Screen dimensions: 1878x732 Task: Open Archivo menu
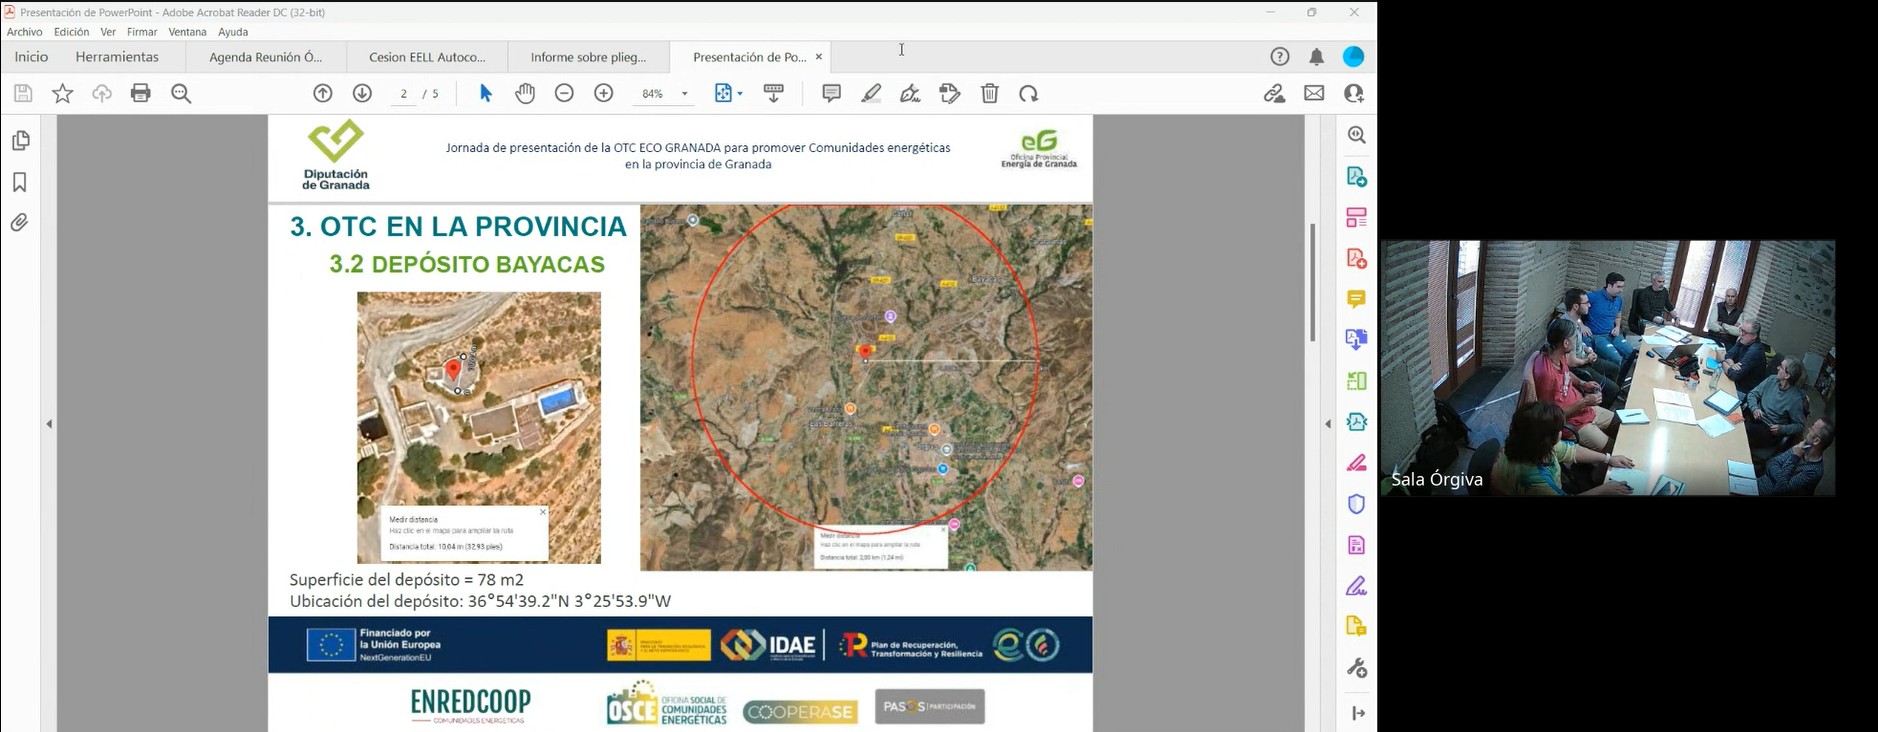coord(25,32)
